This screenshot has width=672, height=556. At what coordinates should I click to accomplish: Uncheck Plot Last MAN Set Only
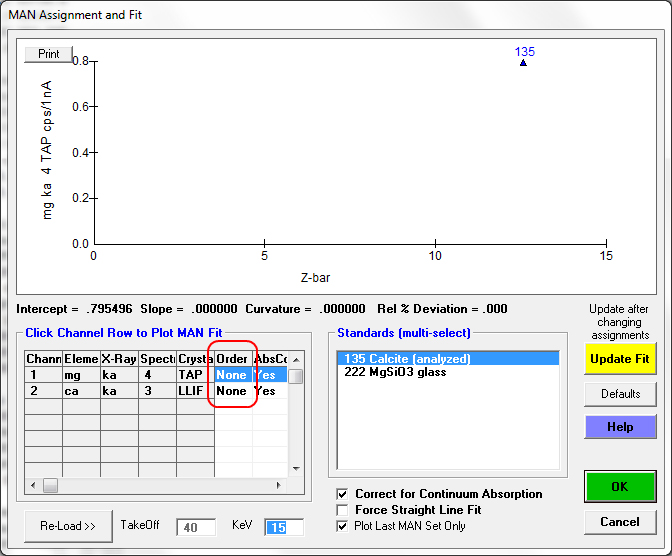point(343,526)
